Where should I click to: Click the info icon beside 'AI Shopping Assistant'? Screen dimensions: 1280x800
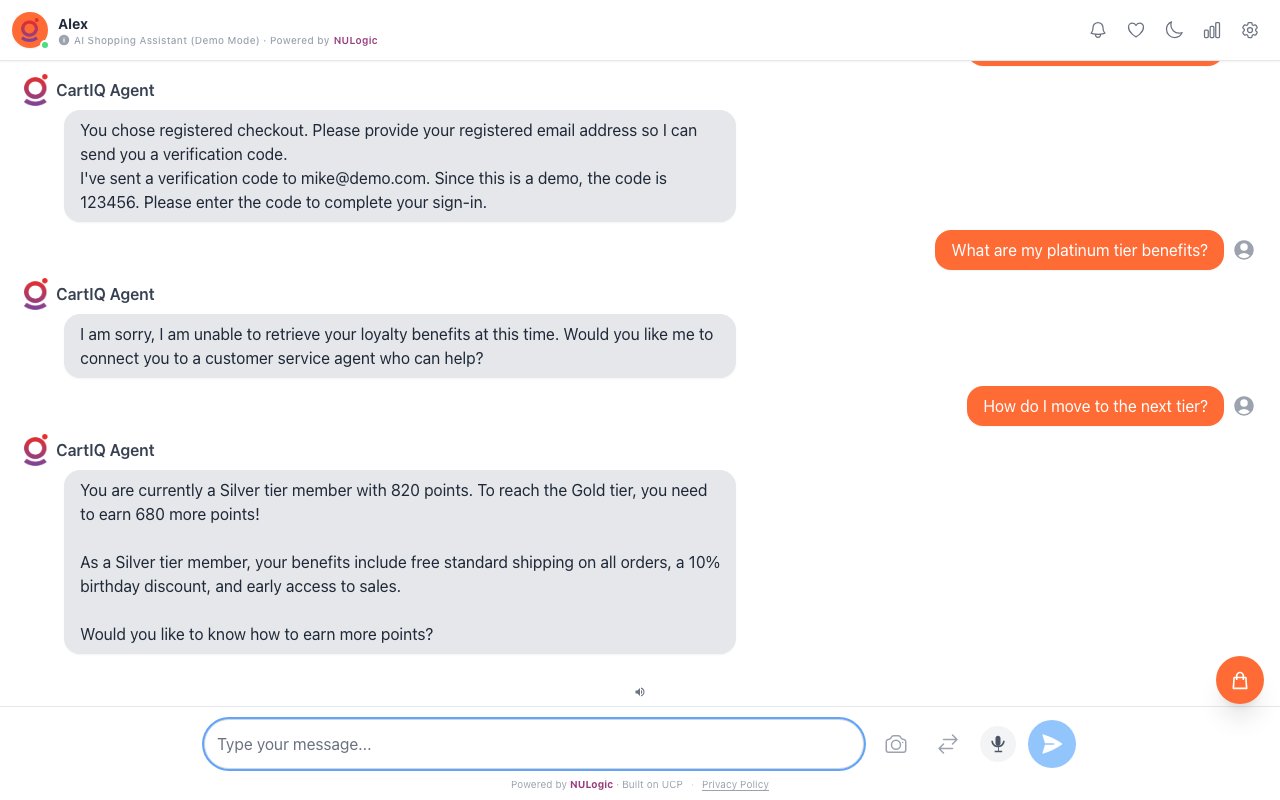pyautogui.click(x=64, y=41)
